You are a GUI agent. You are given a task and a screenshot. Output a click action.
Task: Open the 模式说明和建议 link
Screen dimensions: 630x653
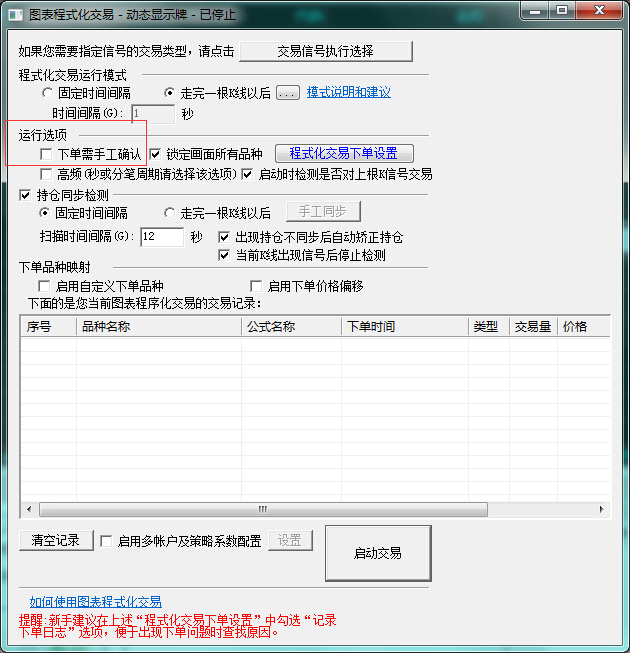click(x=349, y=92)
